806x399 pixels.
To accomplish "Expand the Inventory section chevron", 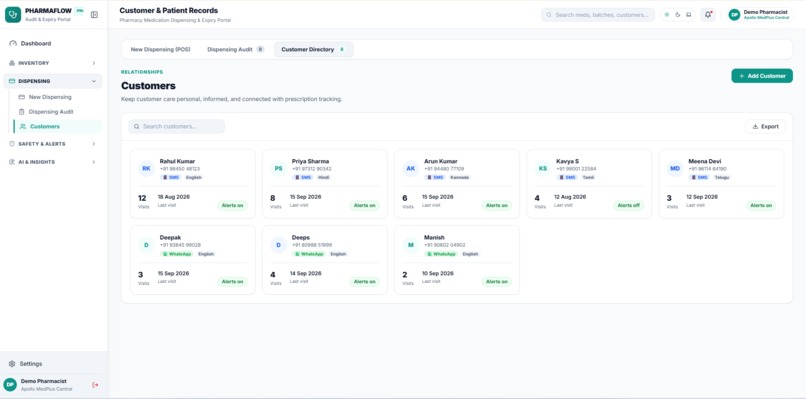I will 94,63.
